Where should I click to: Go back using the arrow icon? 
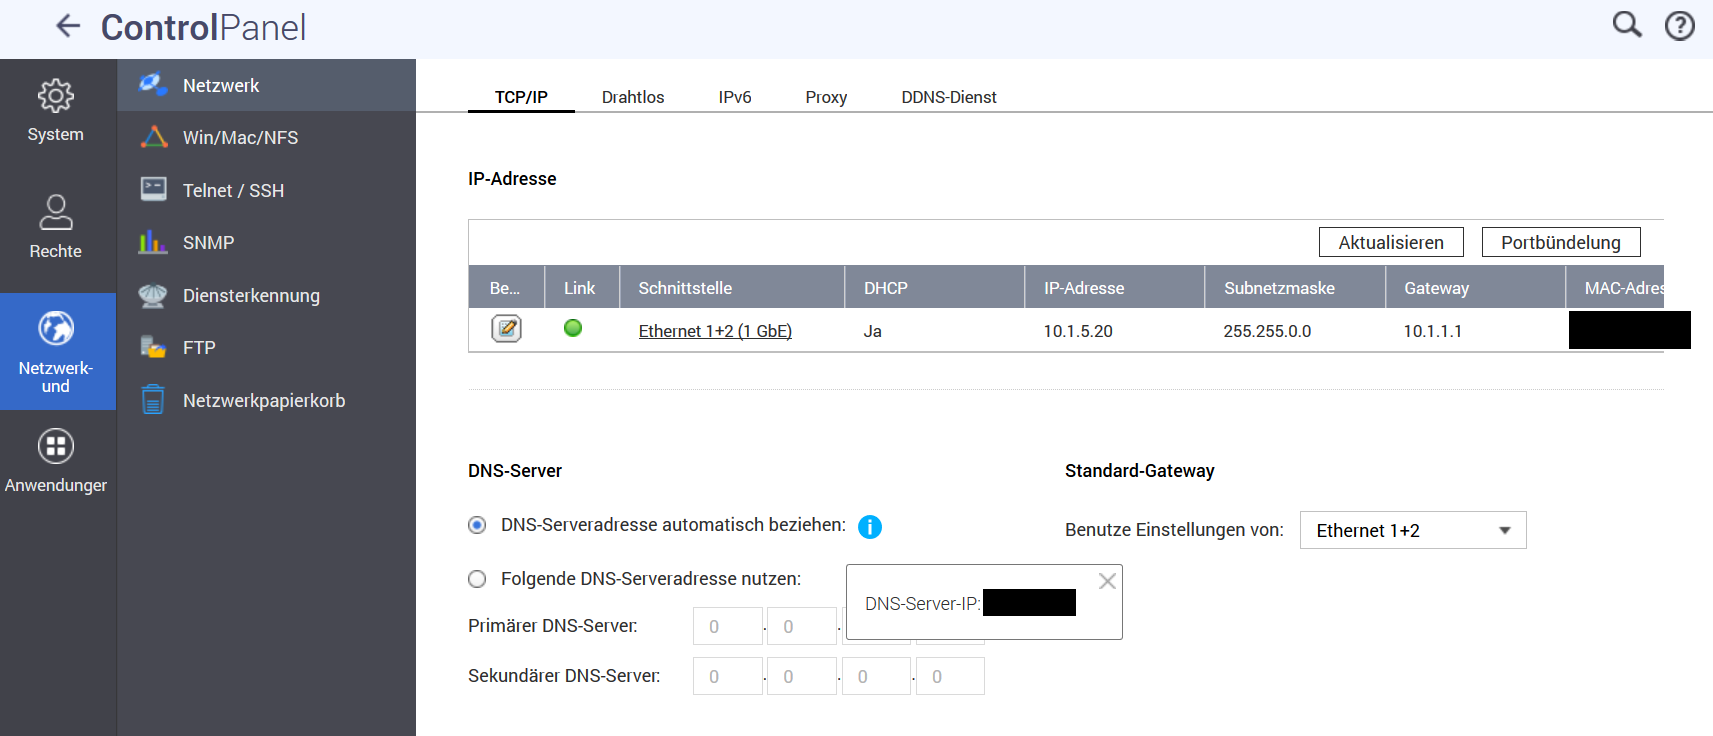[68, 26]
